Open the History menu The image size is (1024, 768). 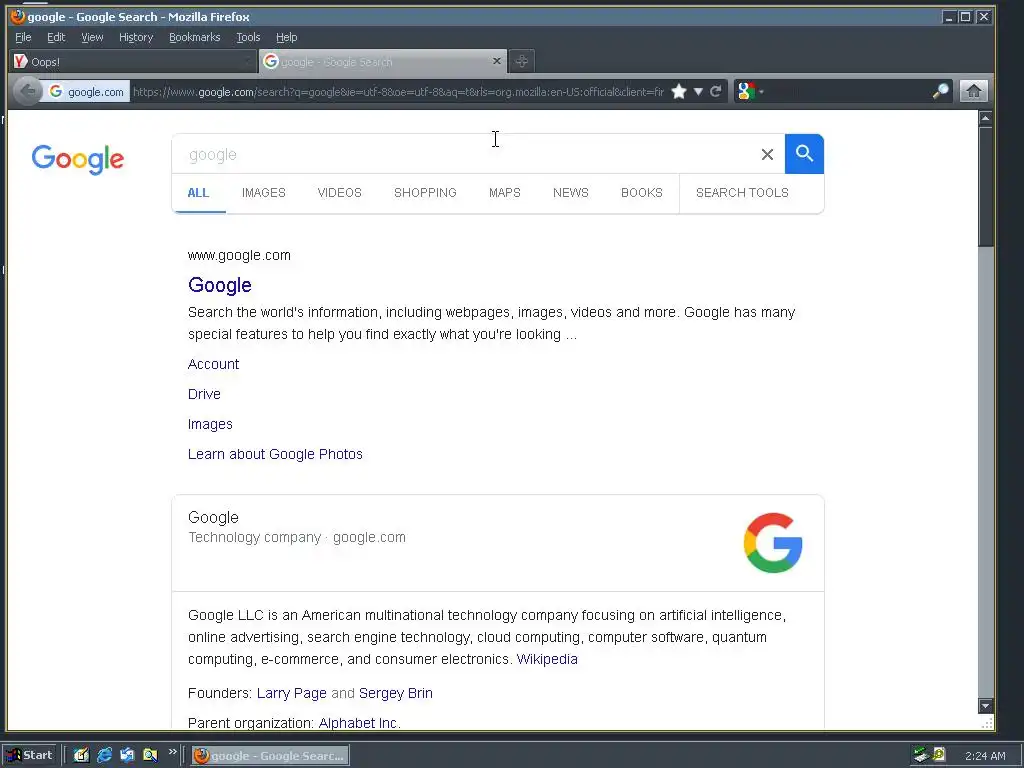click(x=136, y=37)
